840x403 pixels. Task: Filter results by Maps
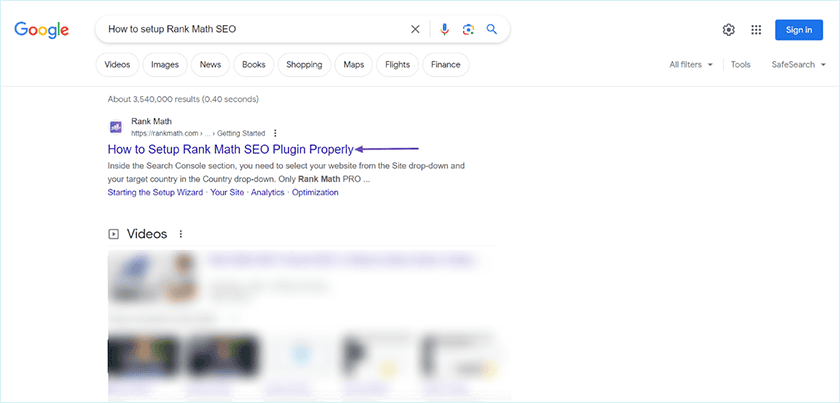(x=354, y=64)
